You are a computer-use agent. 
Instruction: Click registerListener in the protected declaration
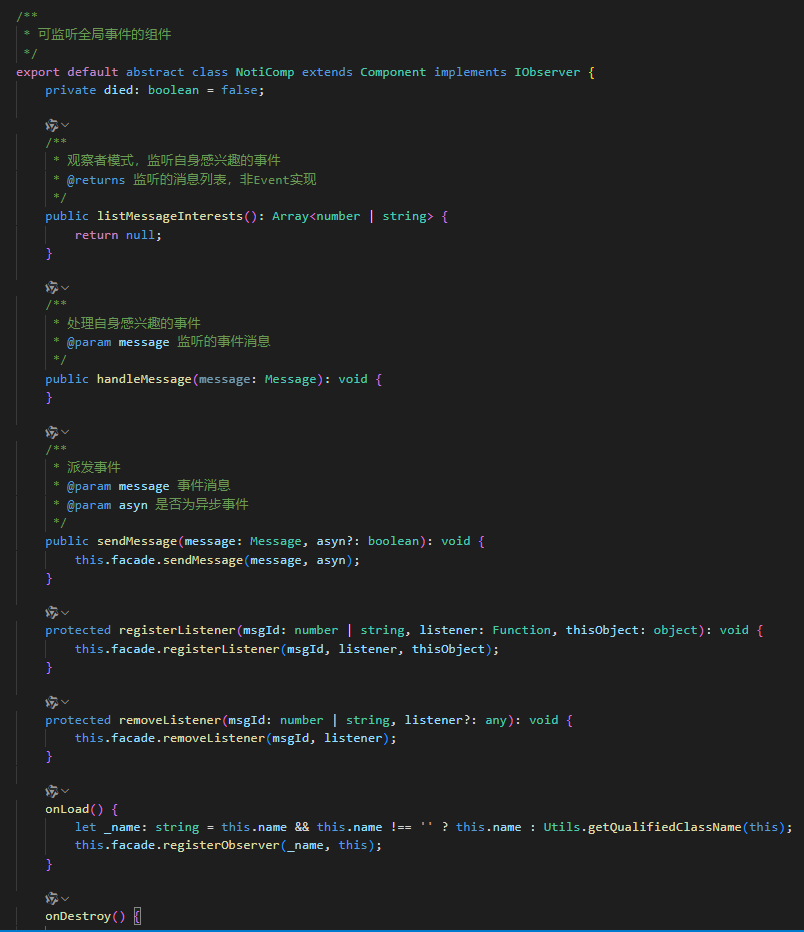tap(177, 630)
